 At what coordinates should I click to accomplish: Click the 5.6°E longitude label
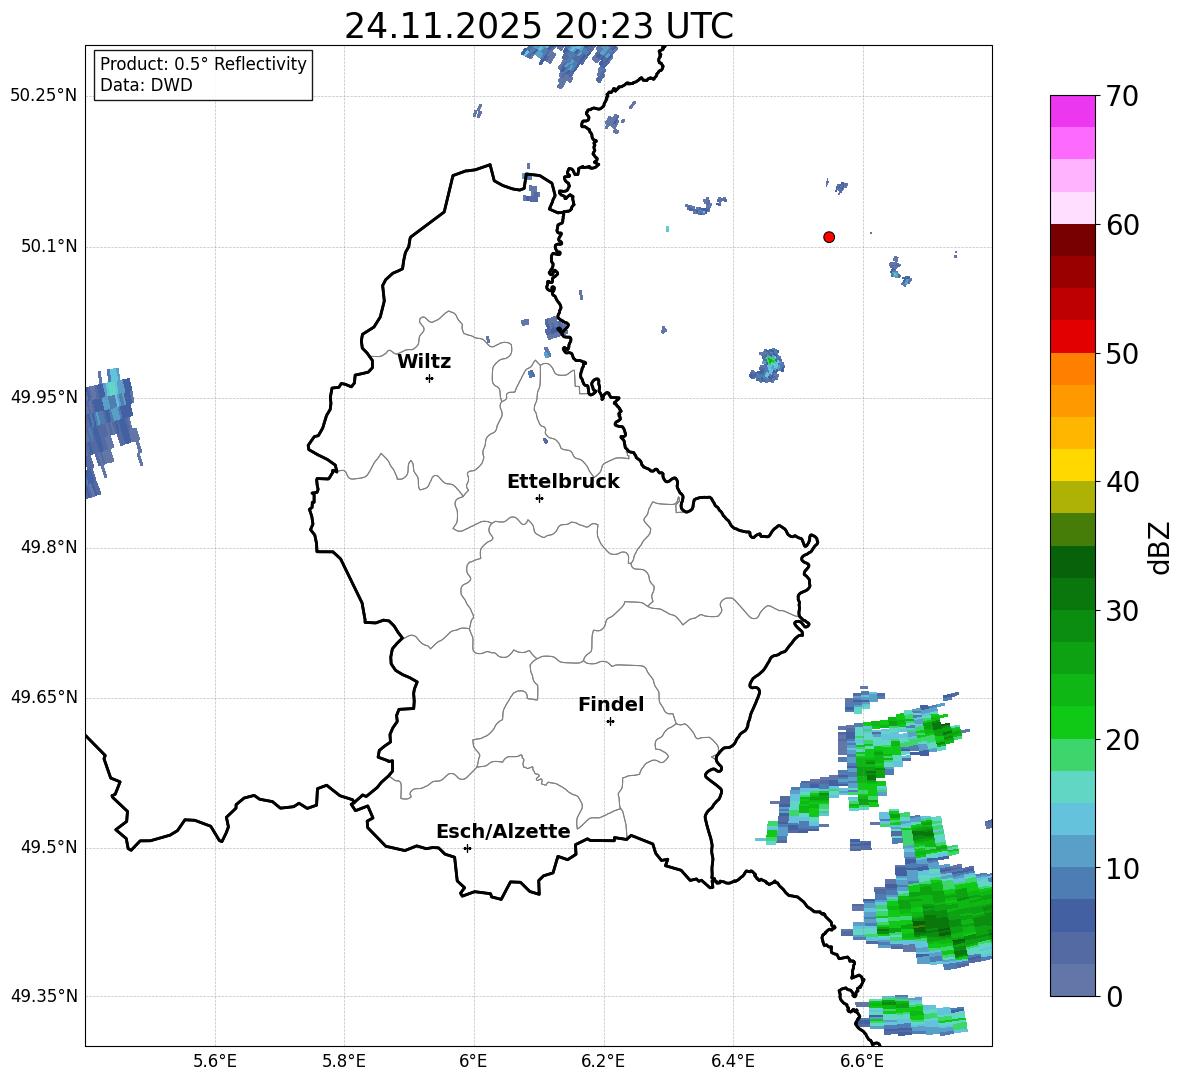coord(215,1061)
